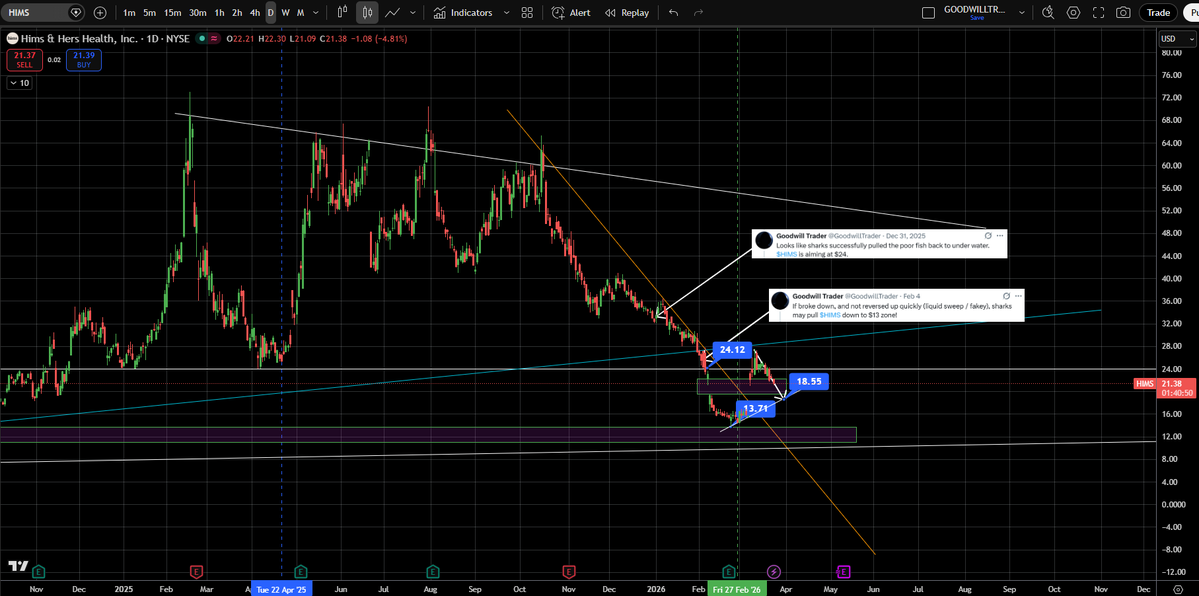Open the Indicators dialog
The width and height of the screenshot is (1199, 596).
463,13
